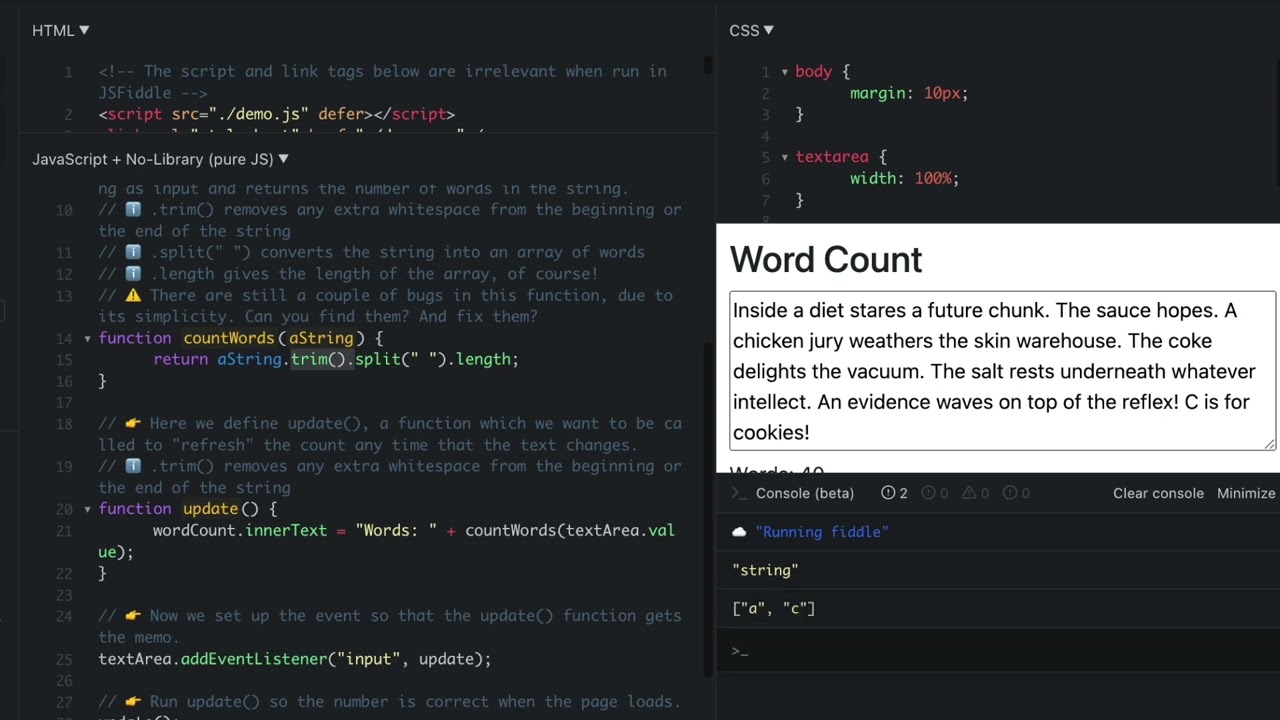Click the 'Now we set up the event' comment line 24
Image resolution: width=1280 pixels, height=720 pixels.
click(390, 626)
